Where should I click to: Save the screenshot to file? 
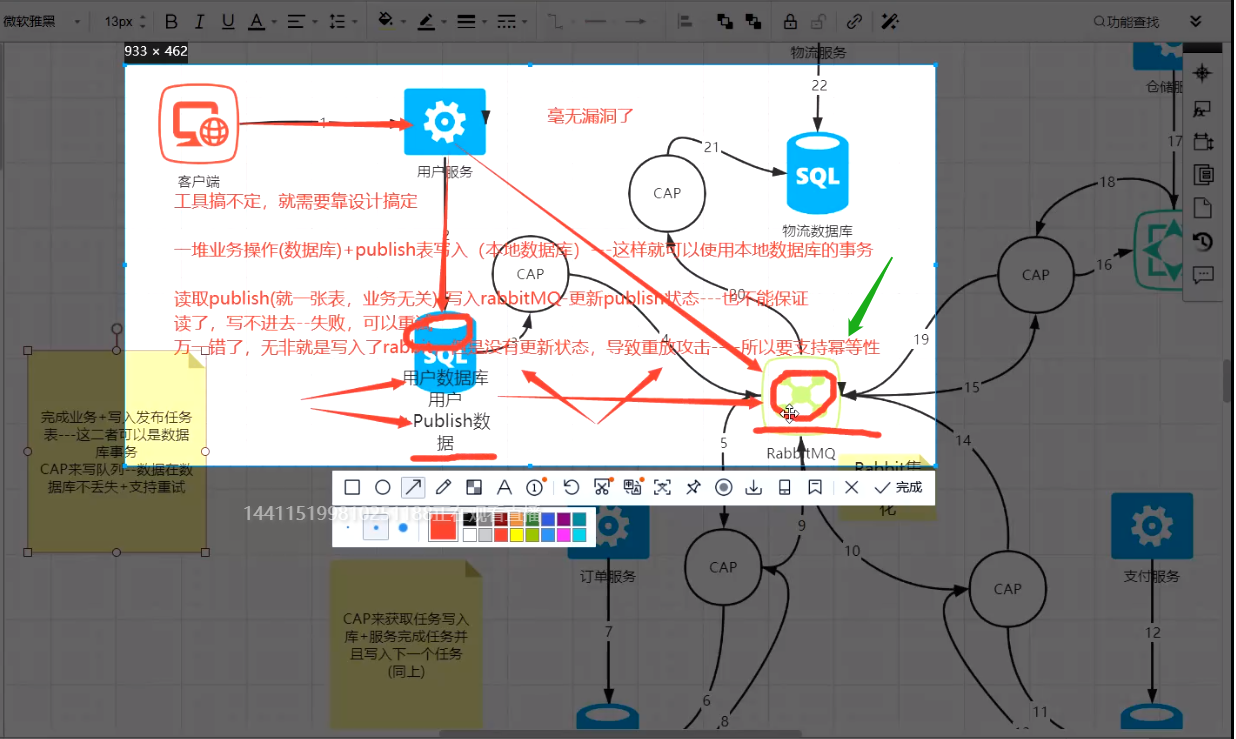coord(752,487)
